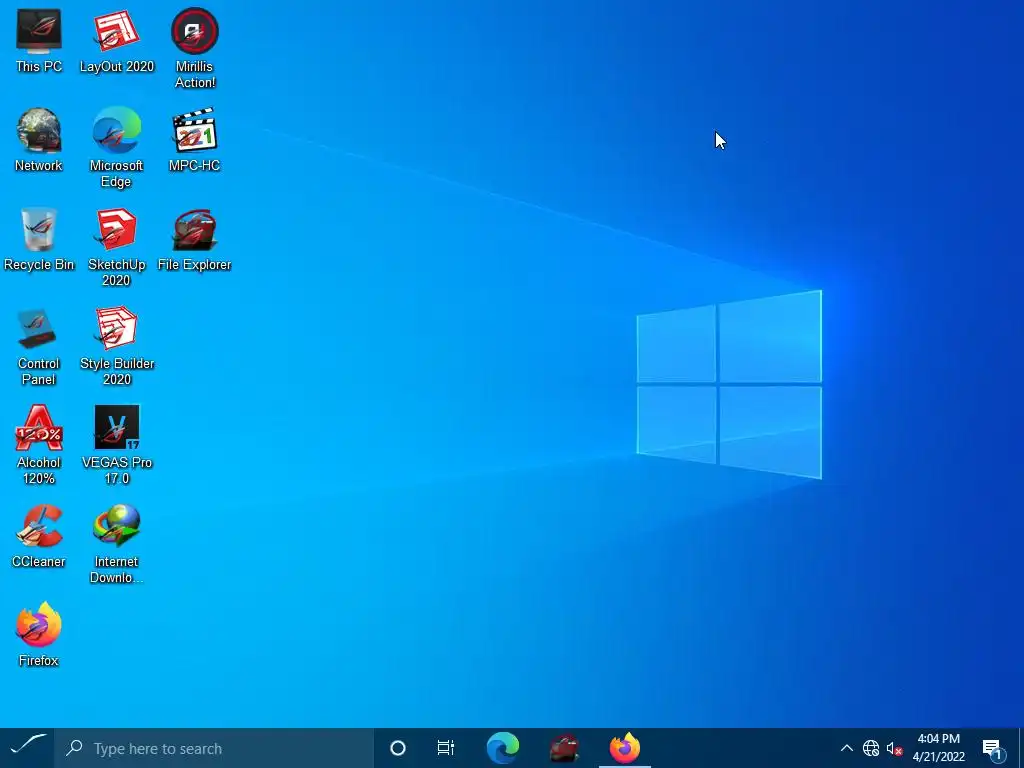Select the Mirillis Action! shortcut
1024x768 pixels.
[195, 48]
